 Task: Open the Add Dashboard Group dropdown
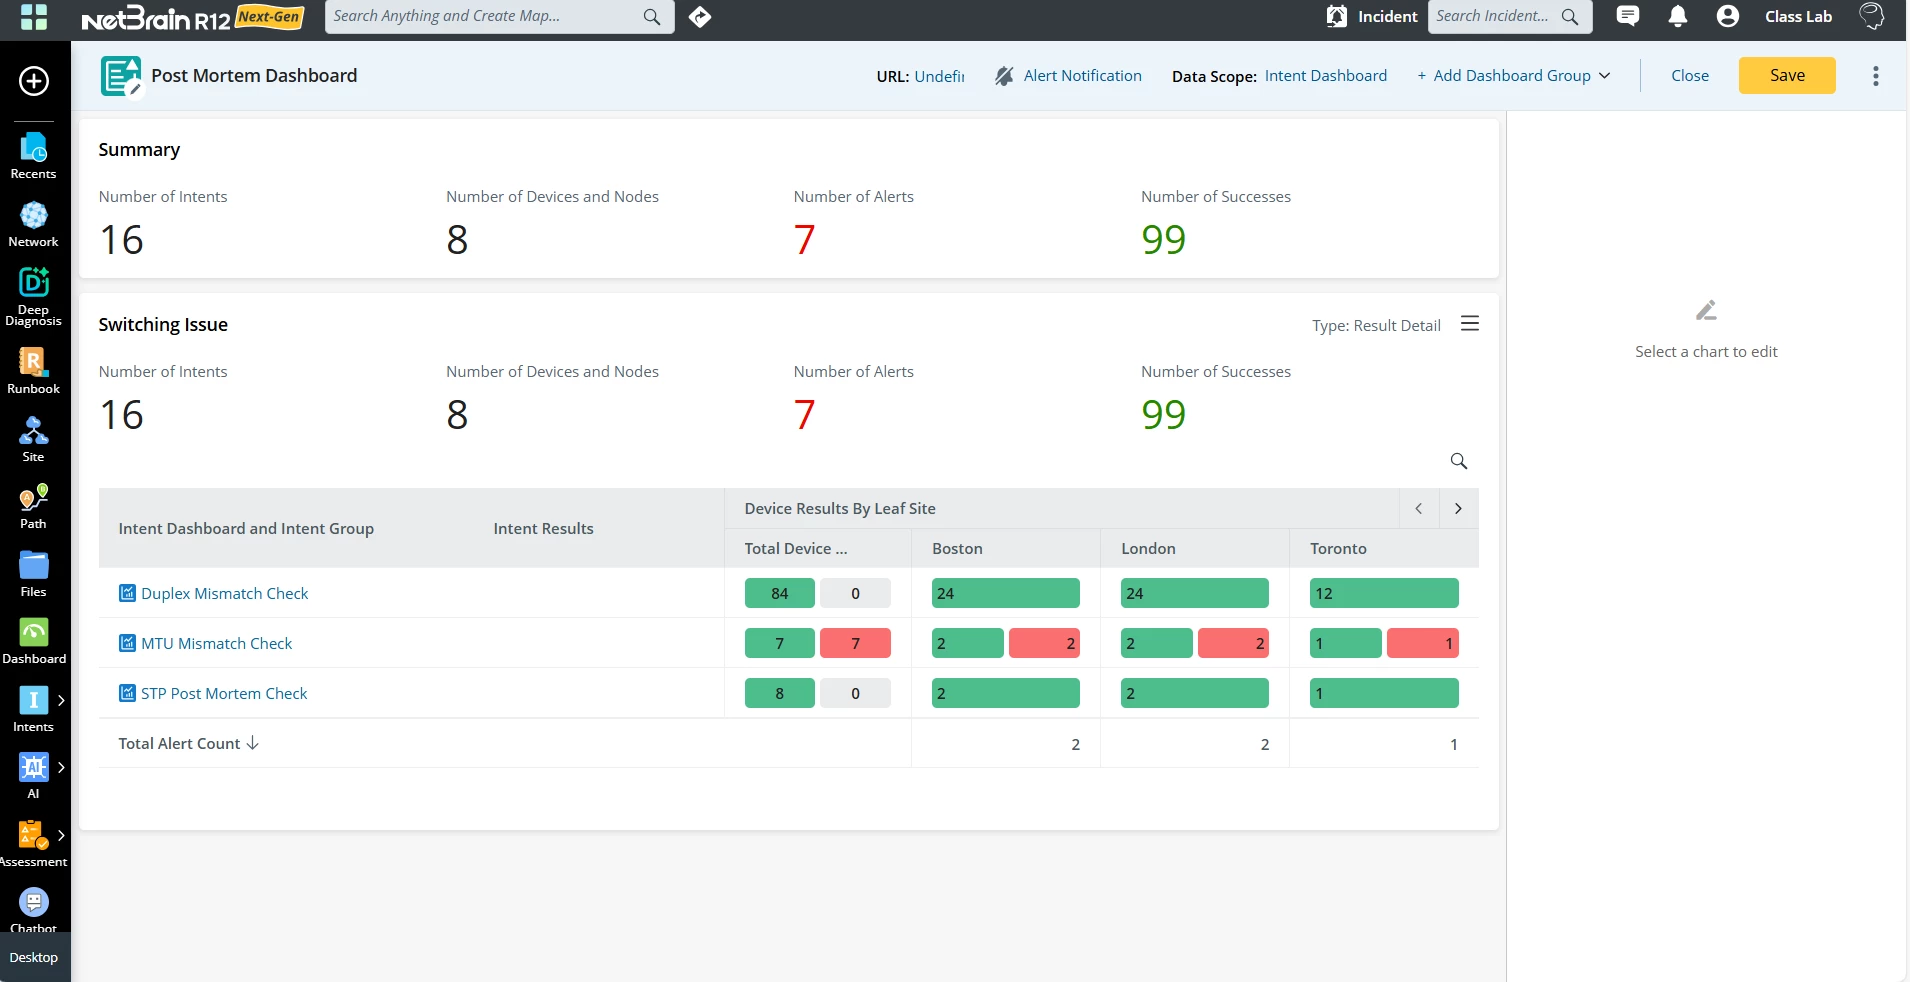pos(1513,76)
